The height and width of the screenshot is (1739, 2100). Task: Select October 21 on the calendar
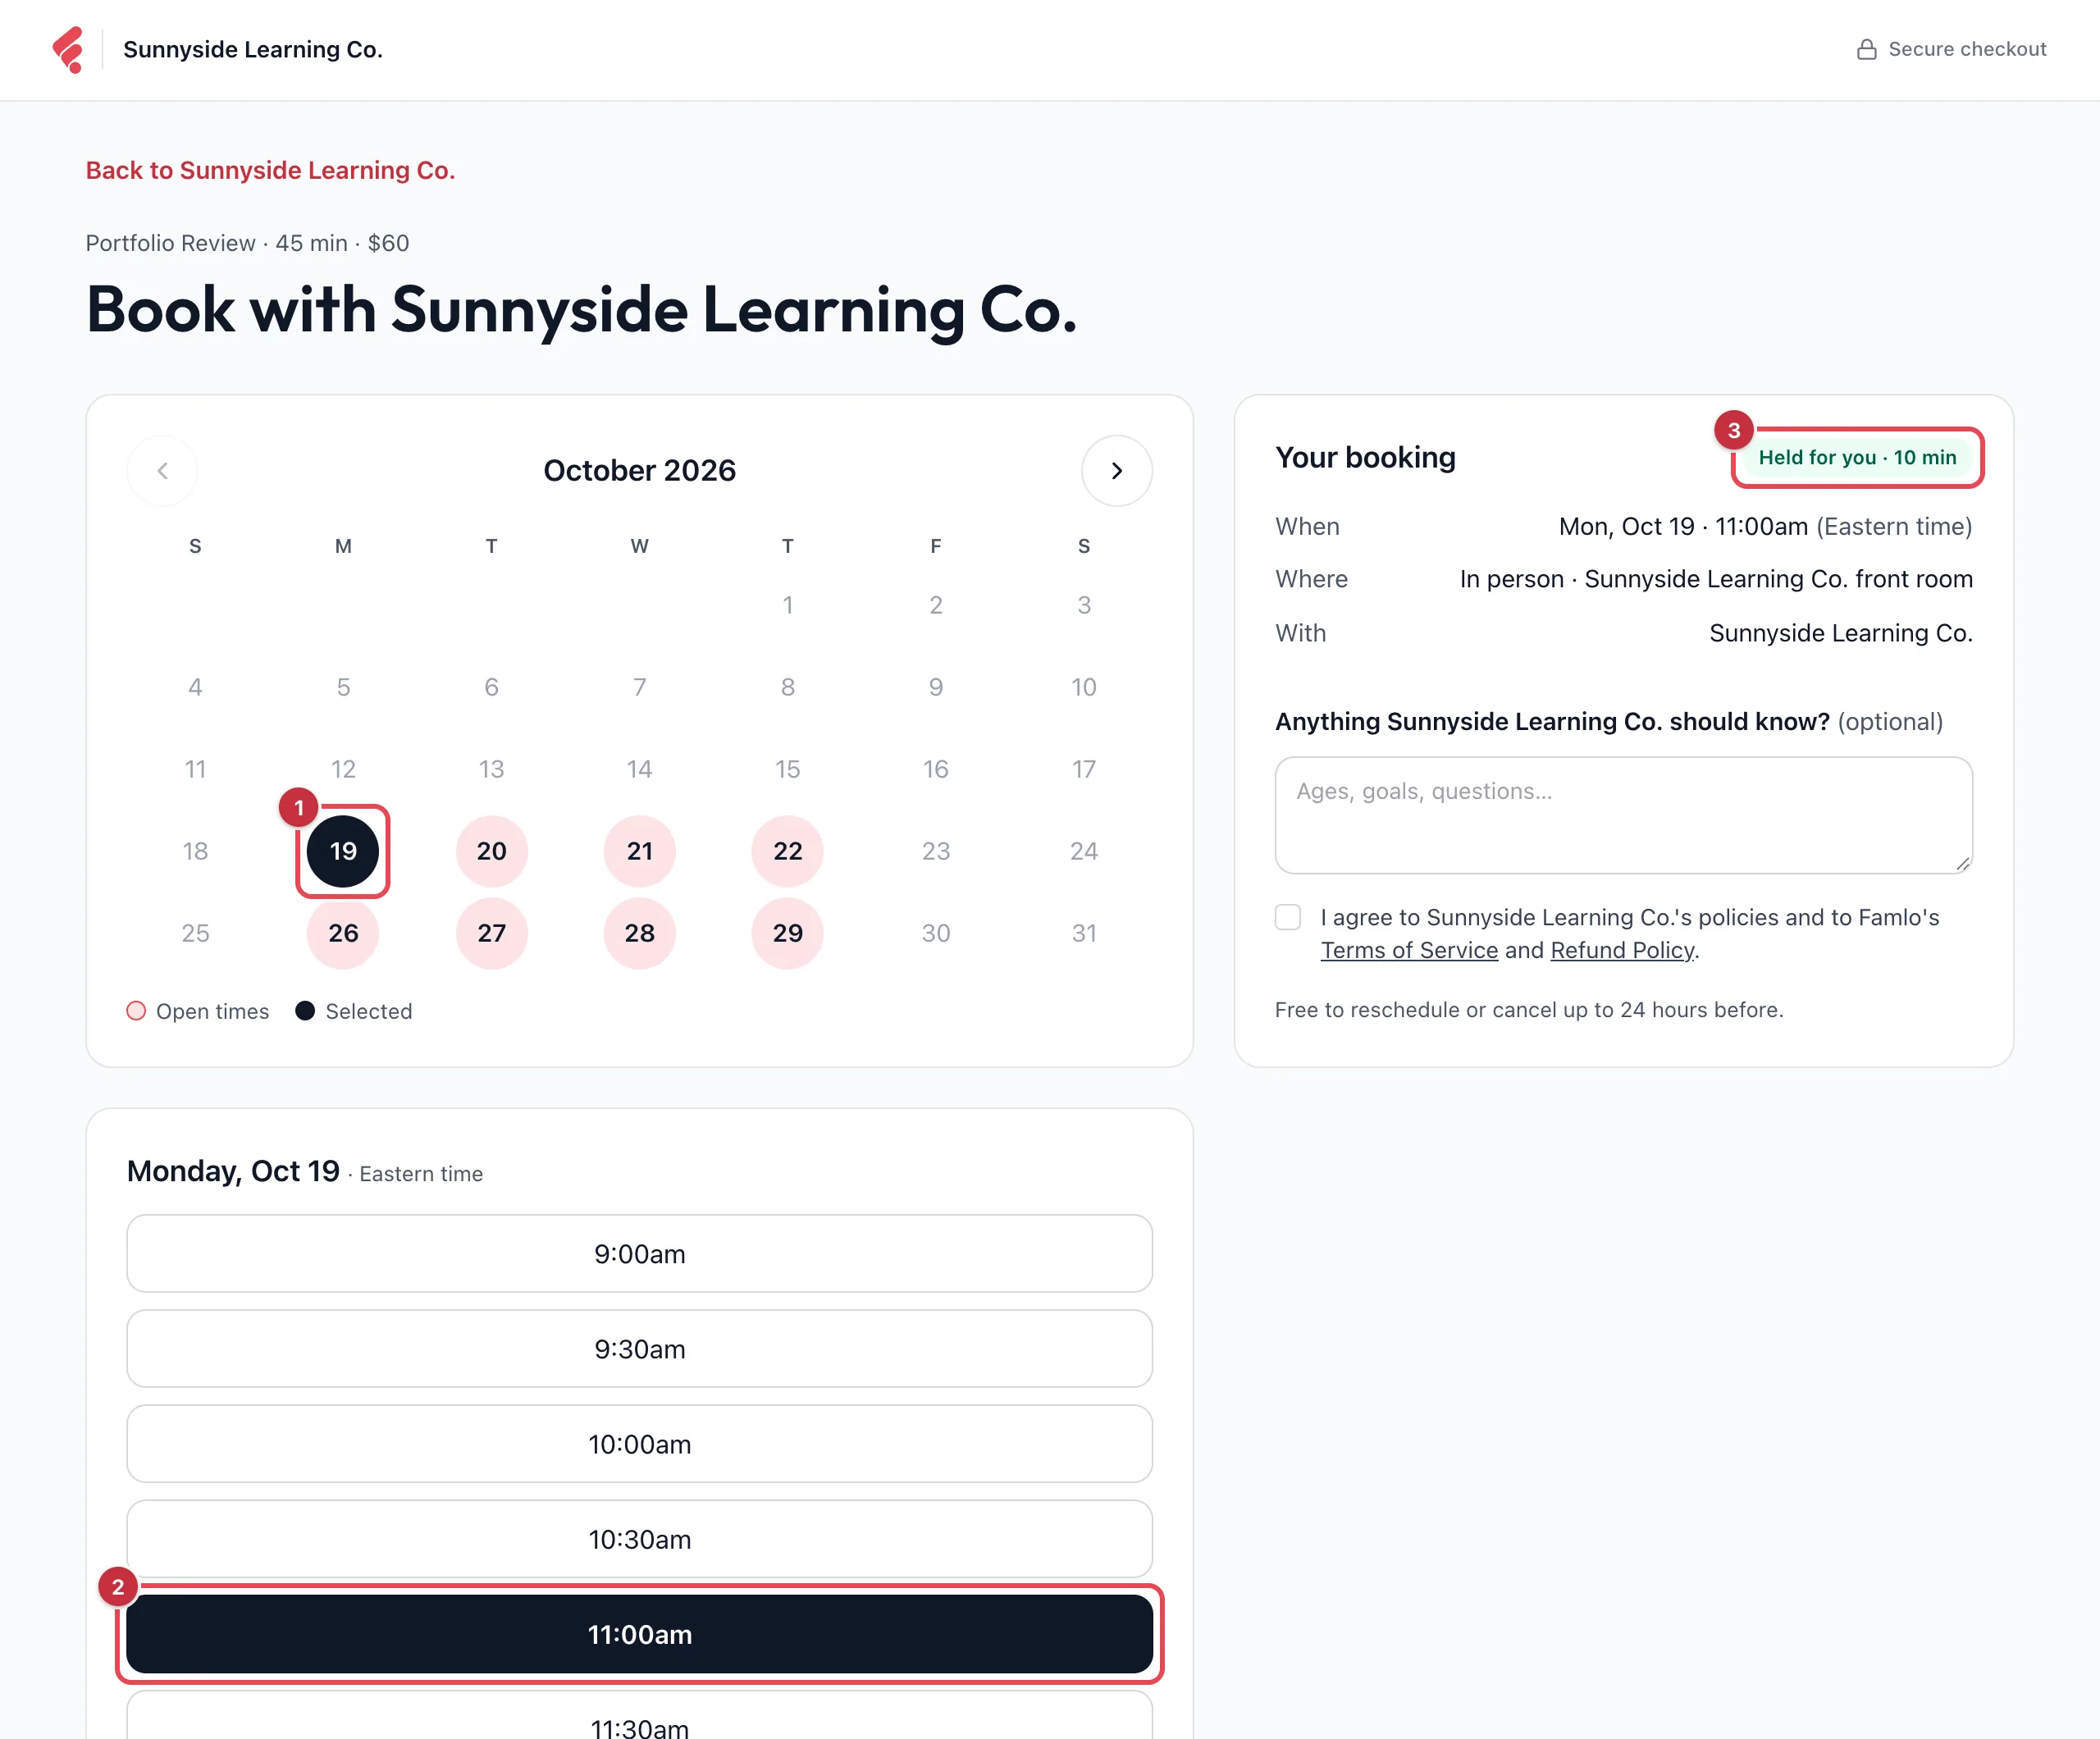640,851
